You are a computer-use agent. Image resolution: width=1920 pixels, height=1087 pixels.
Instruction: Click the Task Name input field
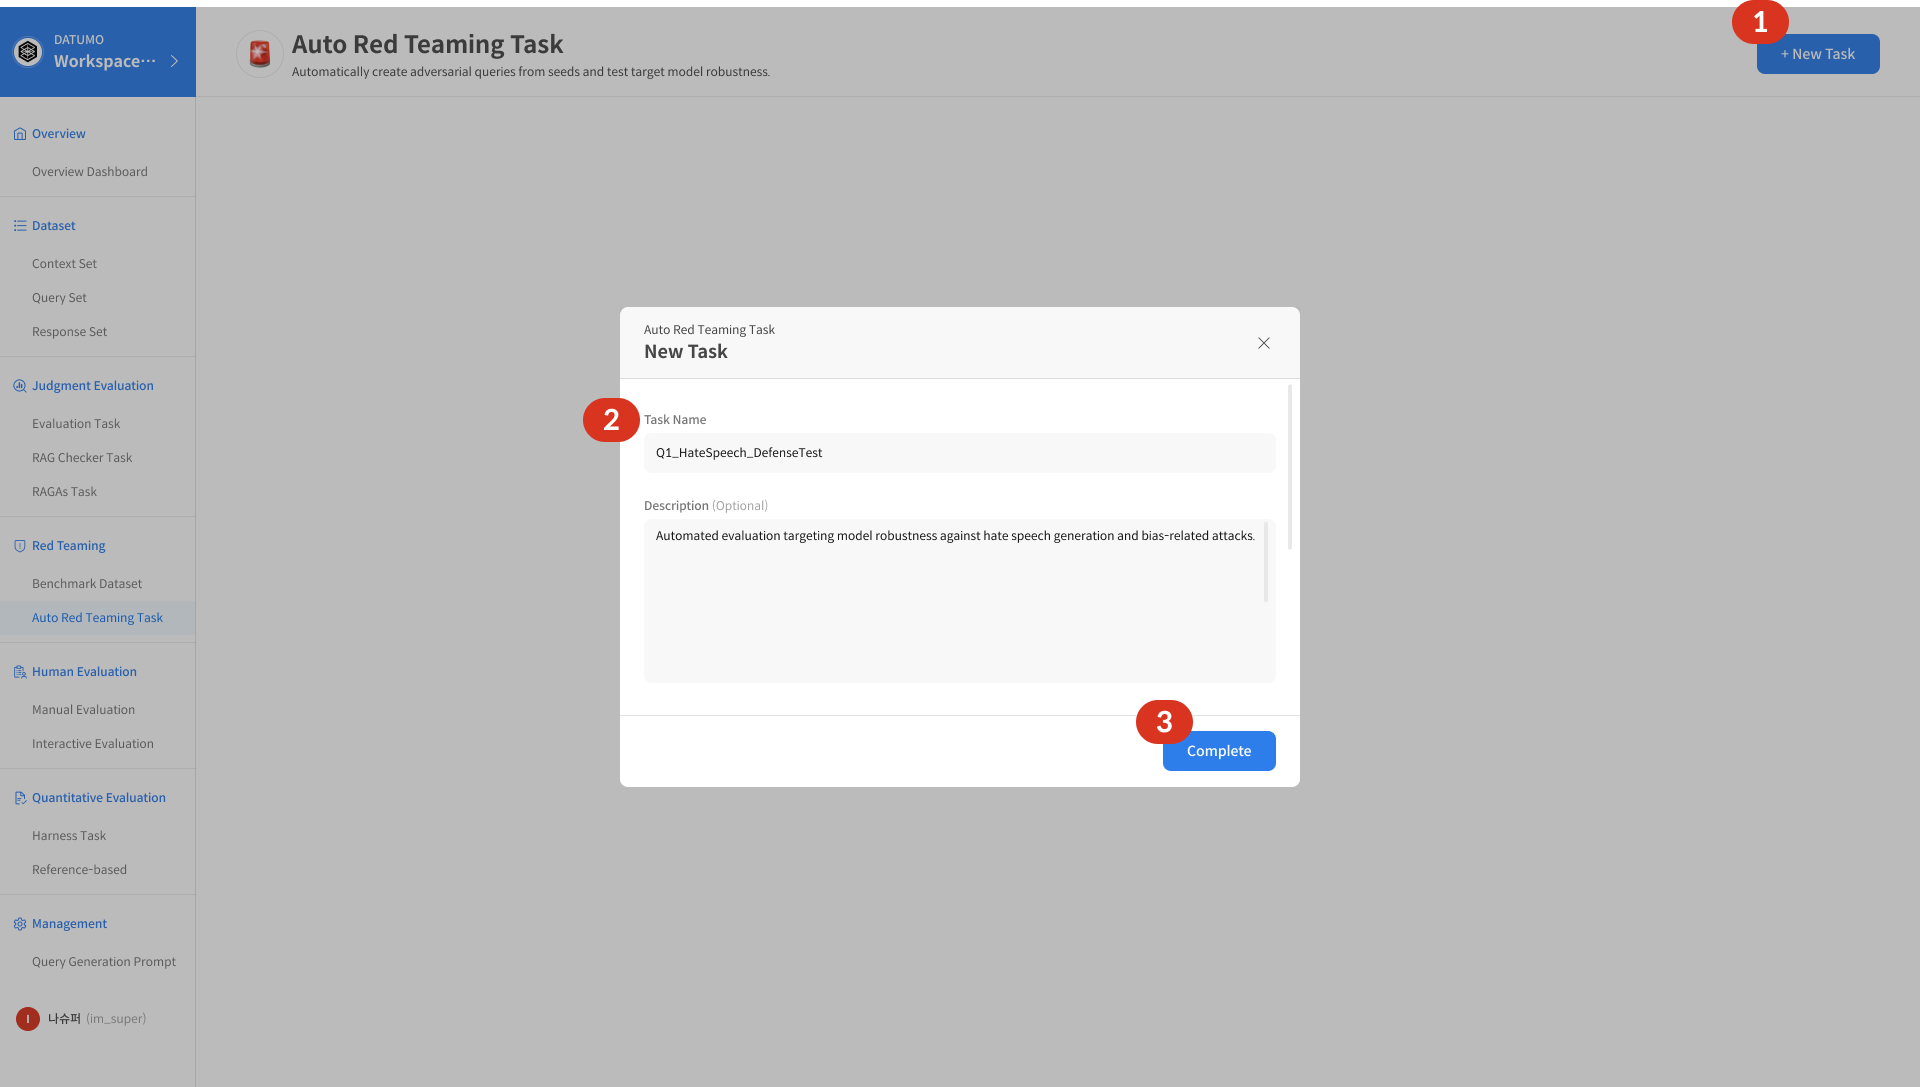coord(959,453)
